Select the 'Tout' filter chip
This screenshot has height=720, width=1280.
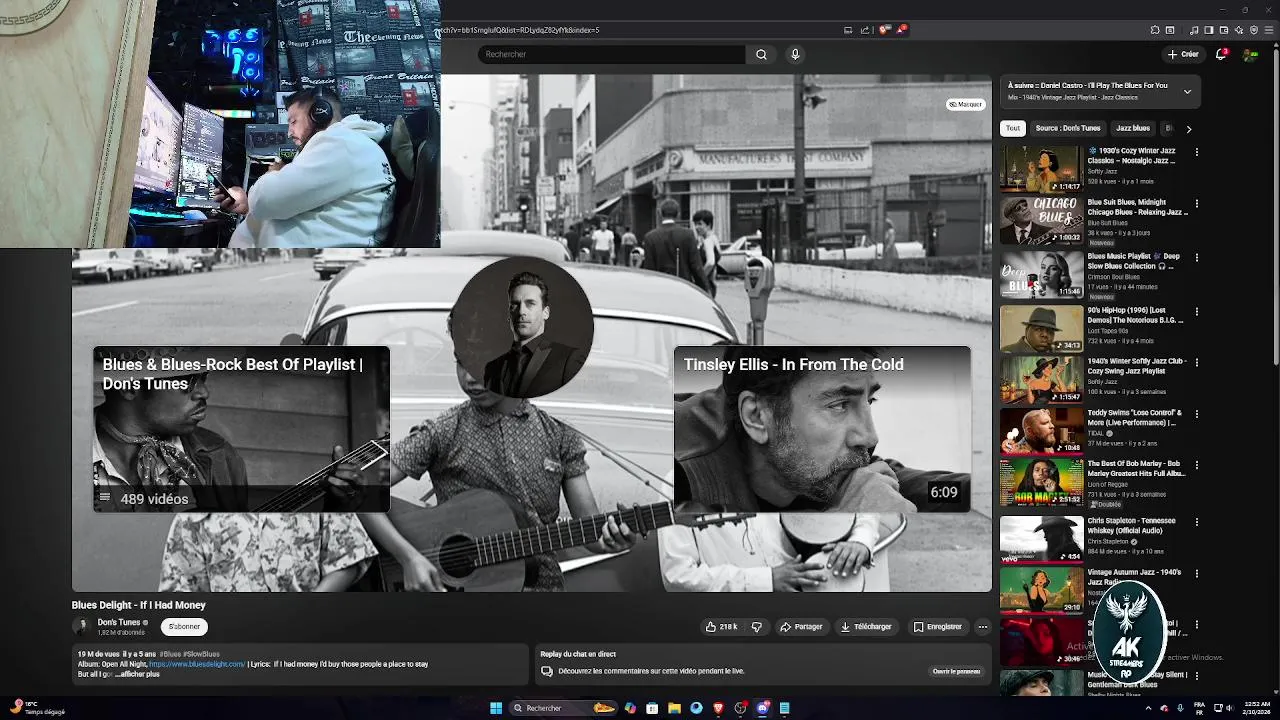point(1013,128)
